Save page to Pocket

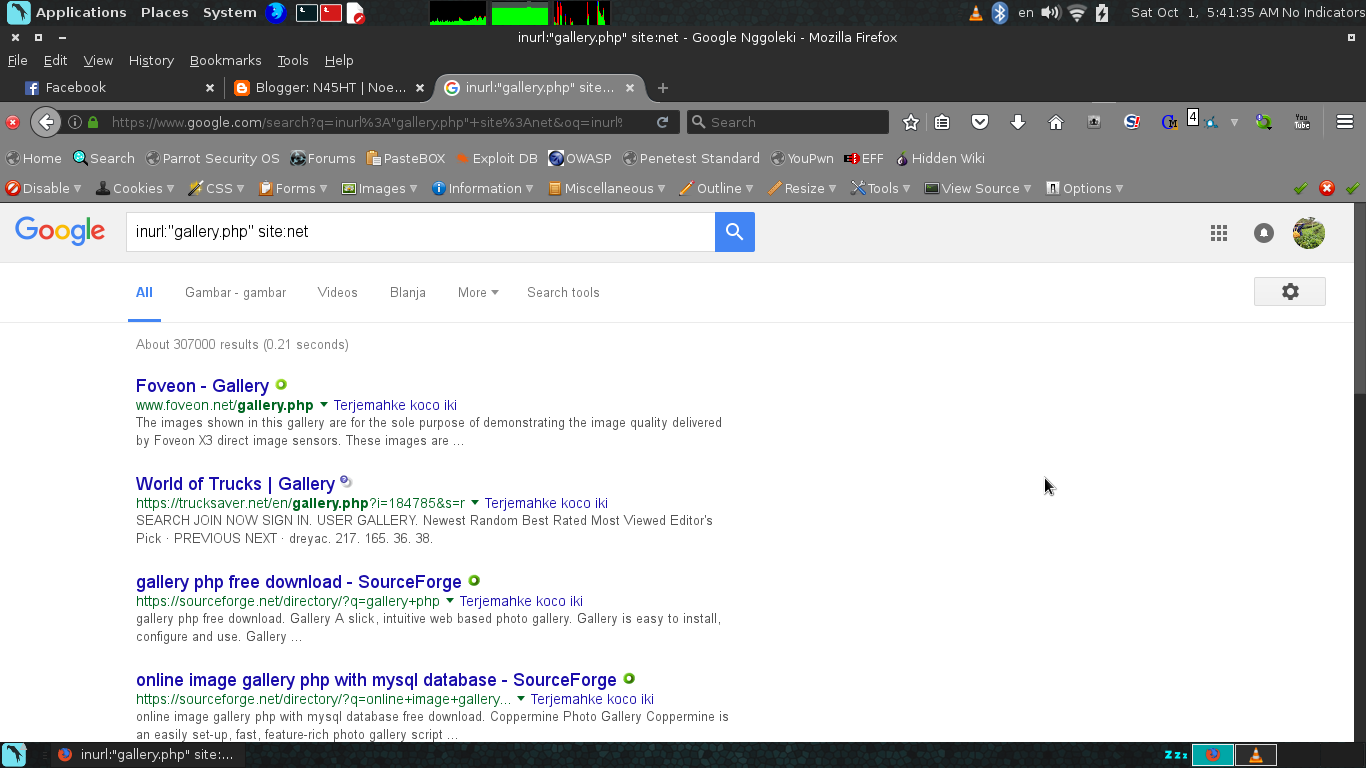tap(980, 121)
